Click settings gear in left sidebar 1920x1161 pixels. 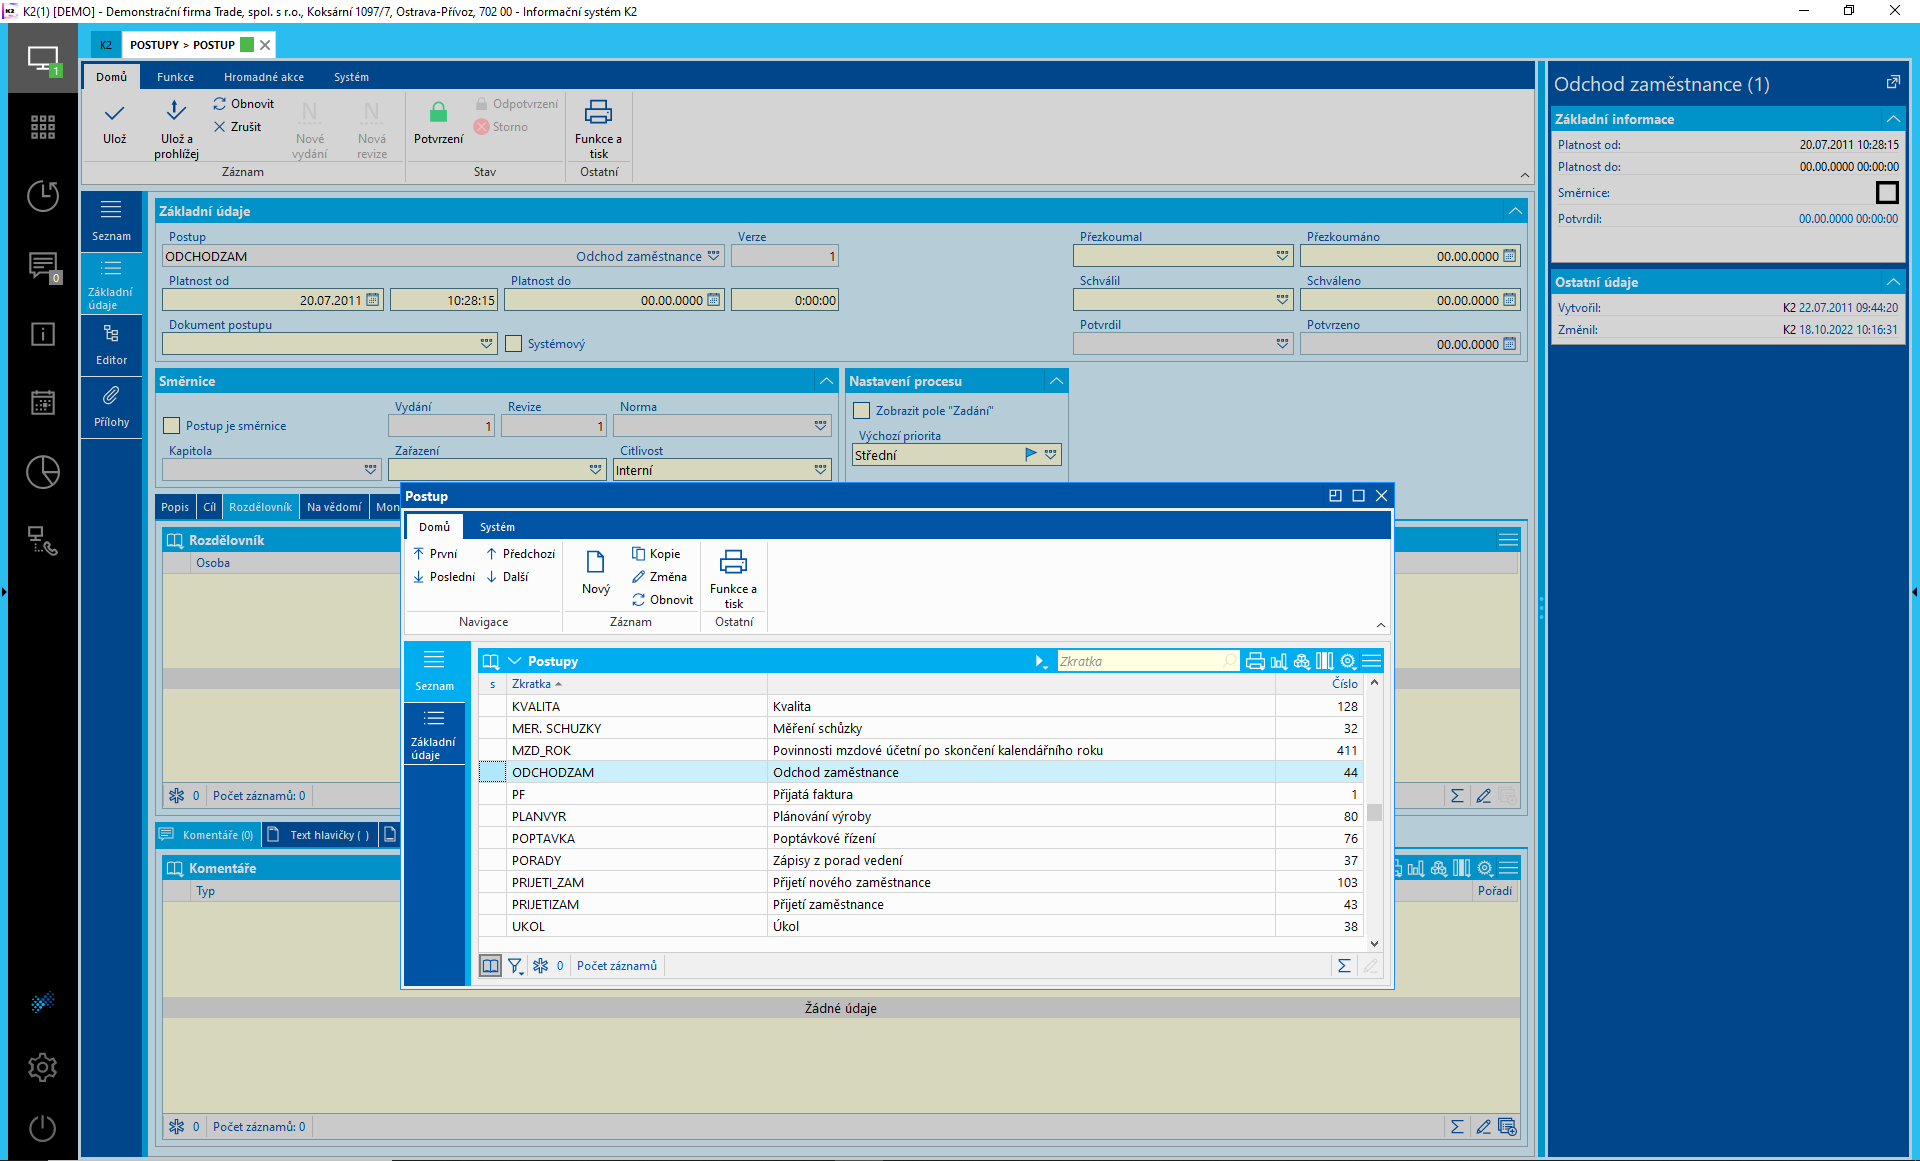pyautogui.click(x=42, y=1067)
